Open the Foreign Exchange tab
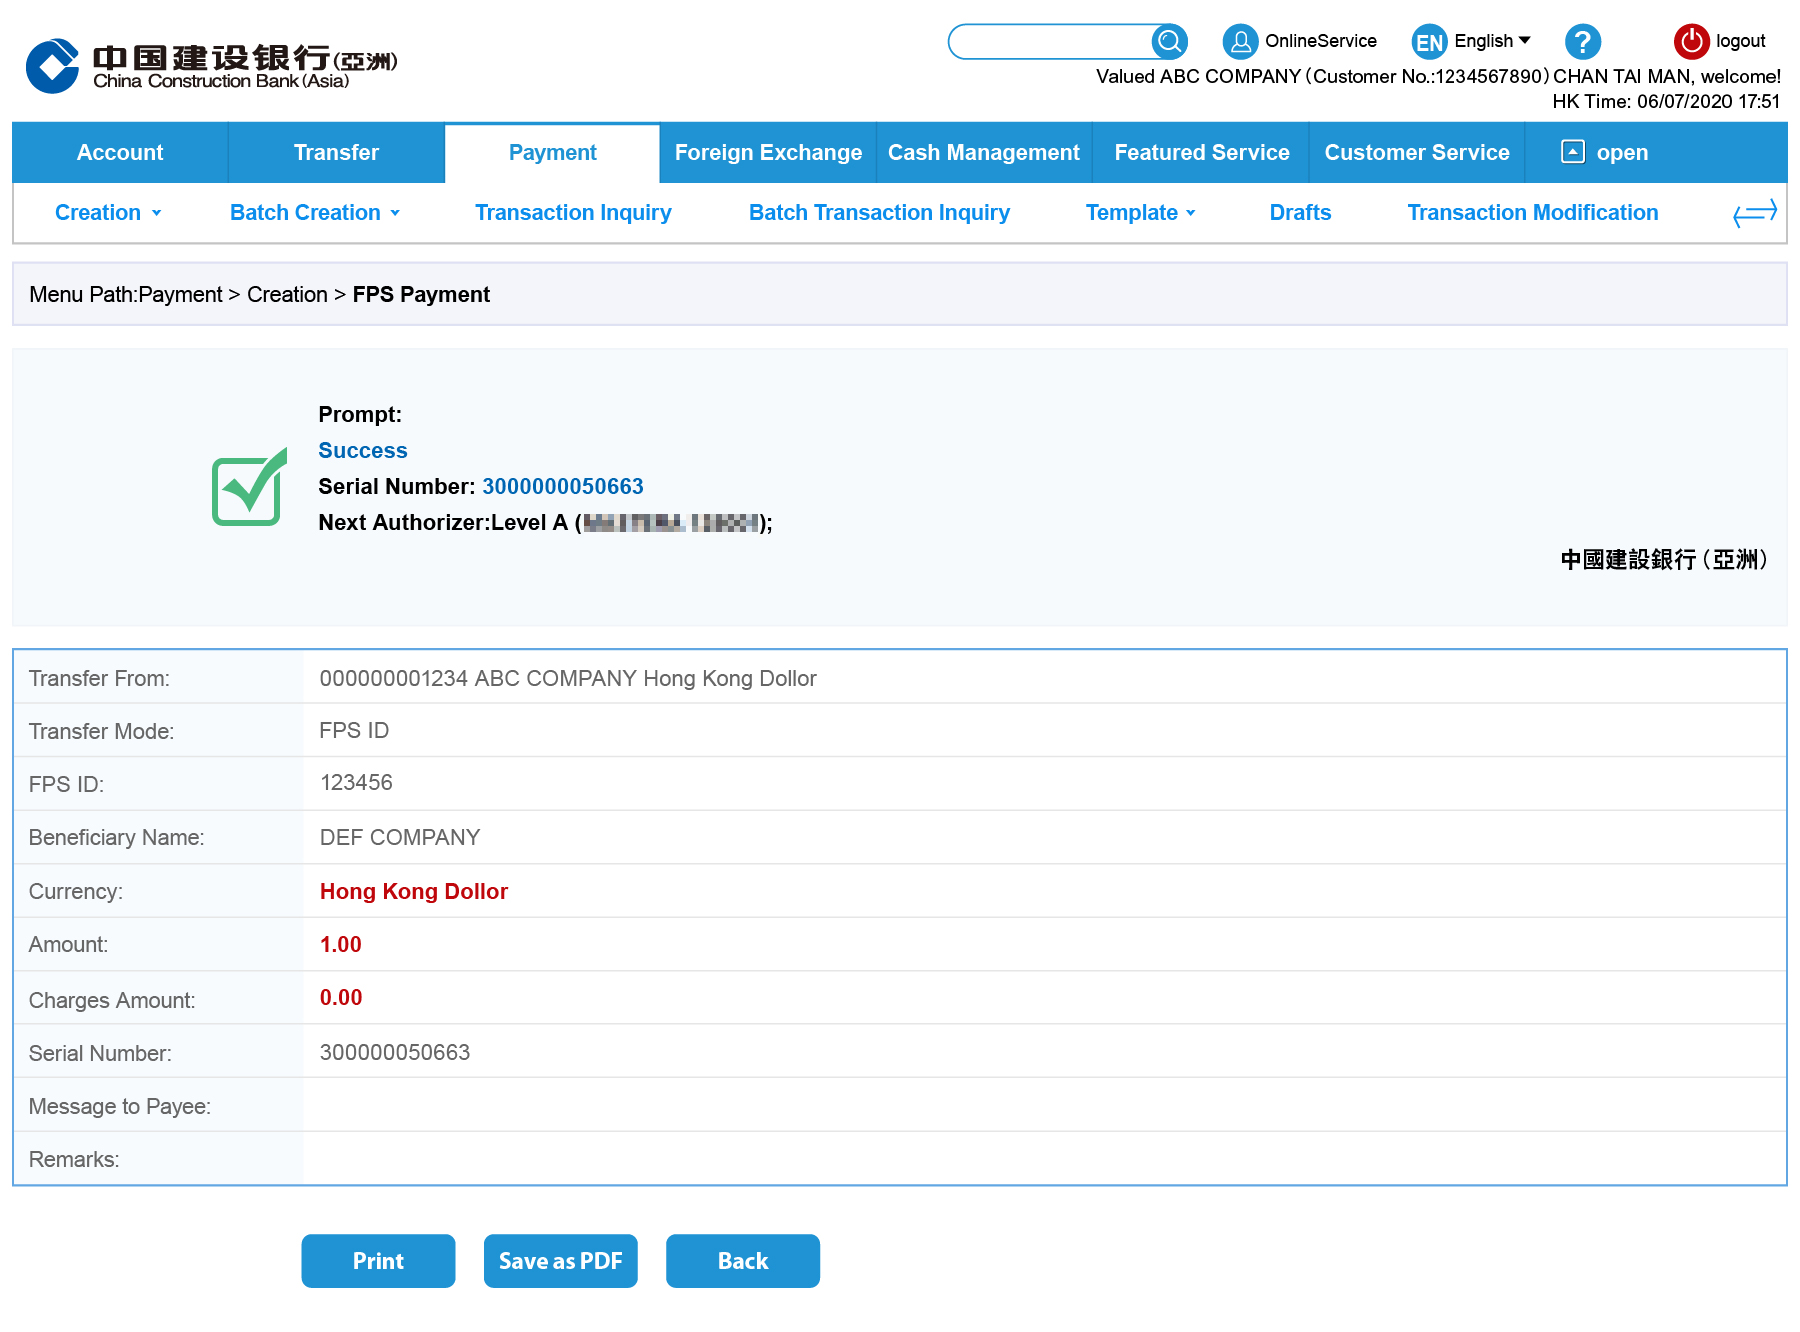 (x=768, y=152)
